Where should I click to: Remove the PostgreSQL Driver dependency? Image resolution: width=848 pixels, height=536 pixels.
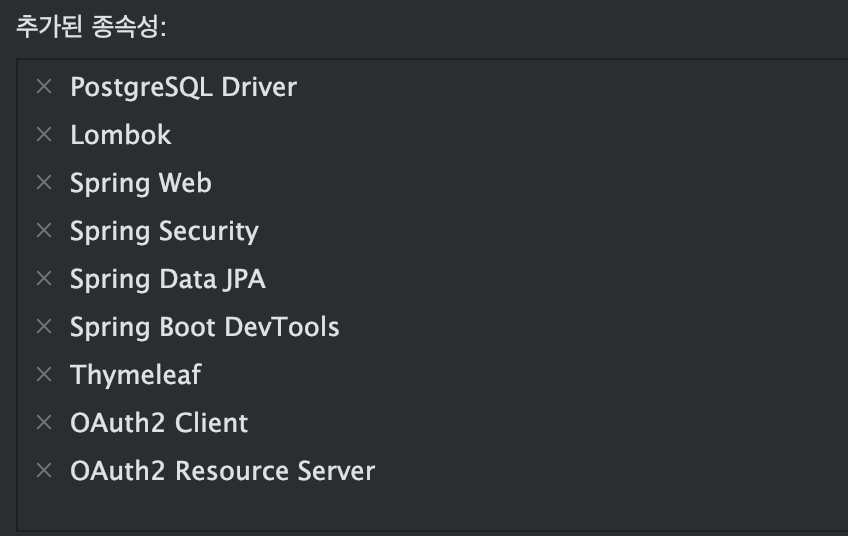(44, 87)
